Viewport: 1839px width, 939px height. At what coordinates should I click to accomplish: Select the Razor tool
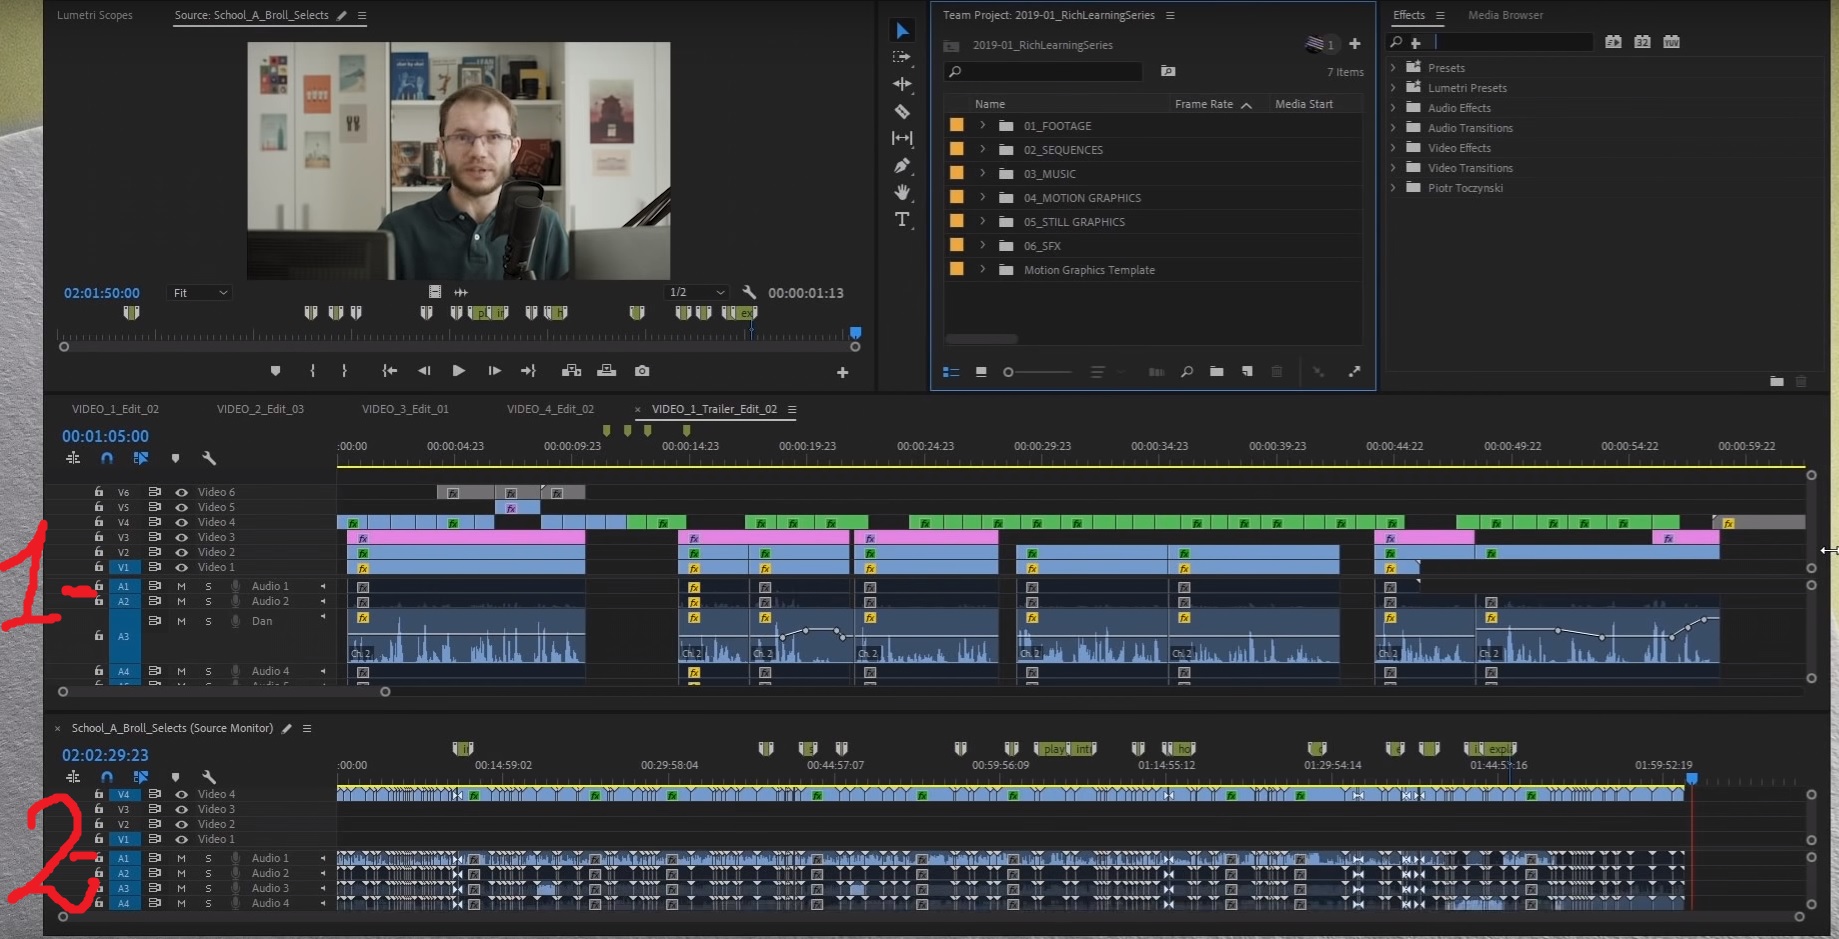[902, 111]
